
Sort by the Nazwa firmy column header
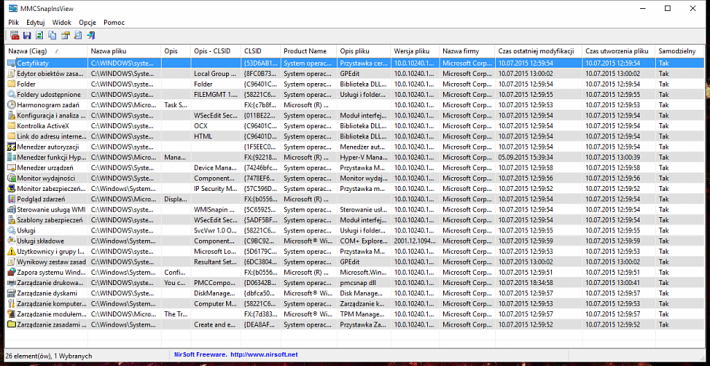pos(467,51)
